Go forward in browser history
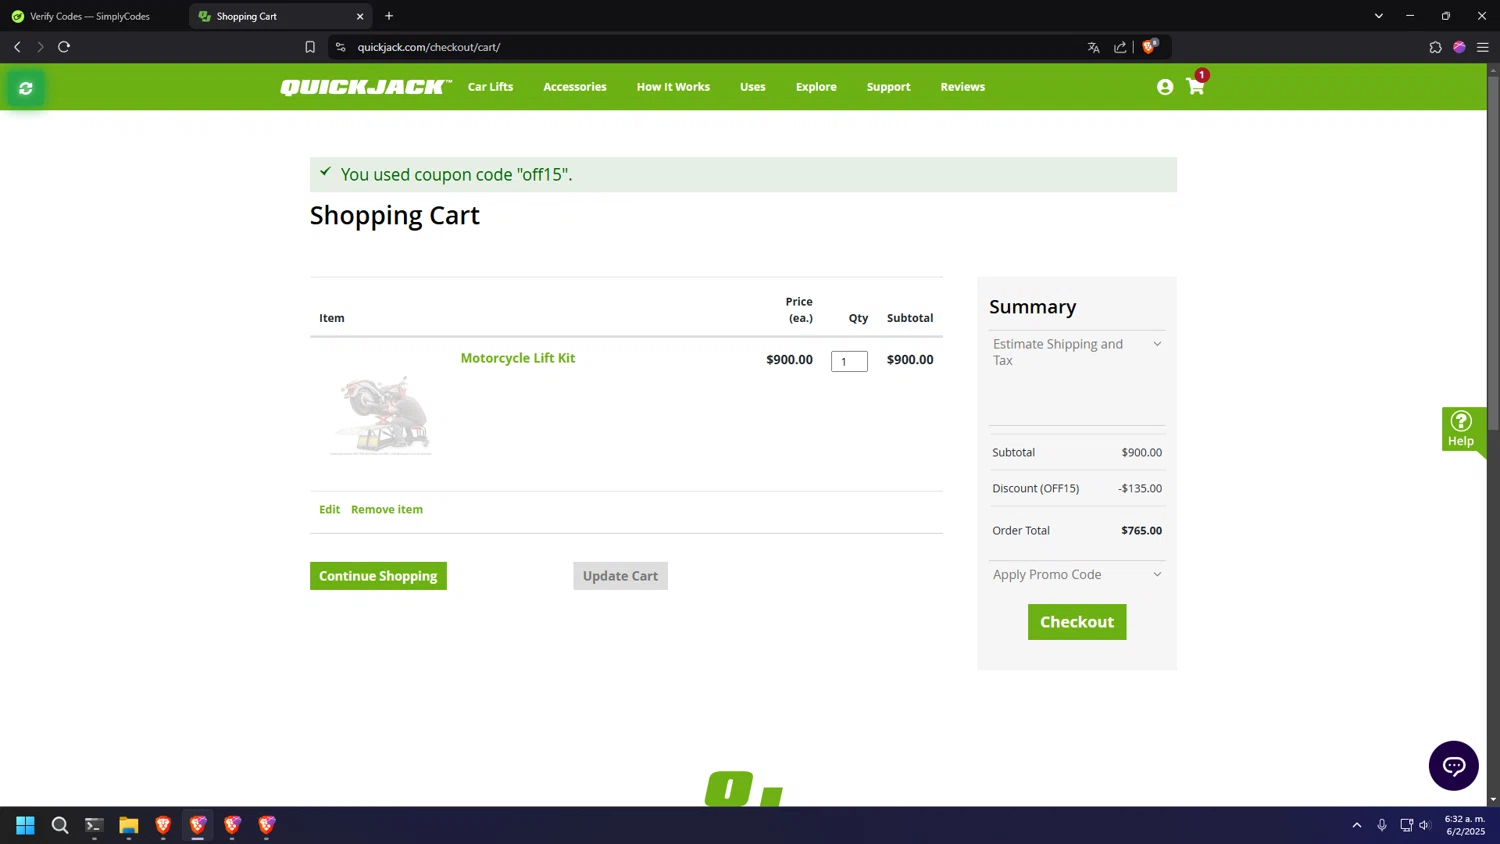 (x=40, y=47)
